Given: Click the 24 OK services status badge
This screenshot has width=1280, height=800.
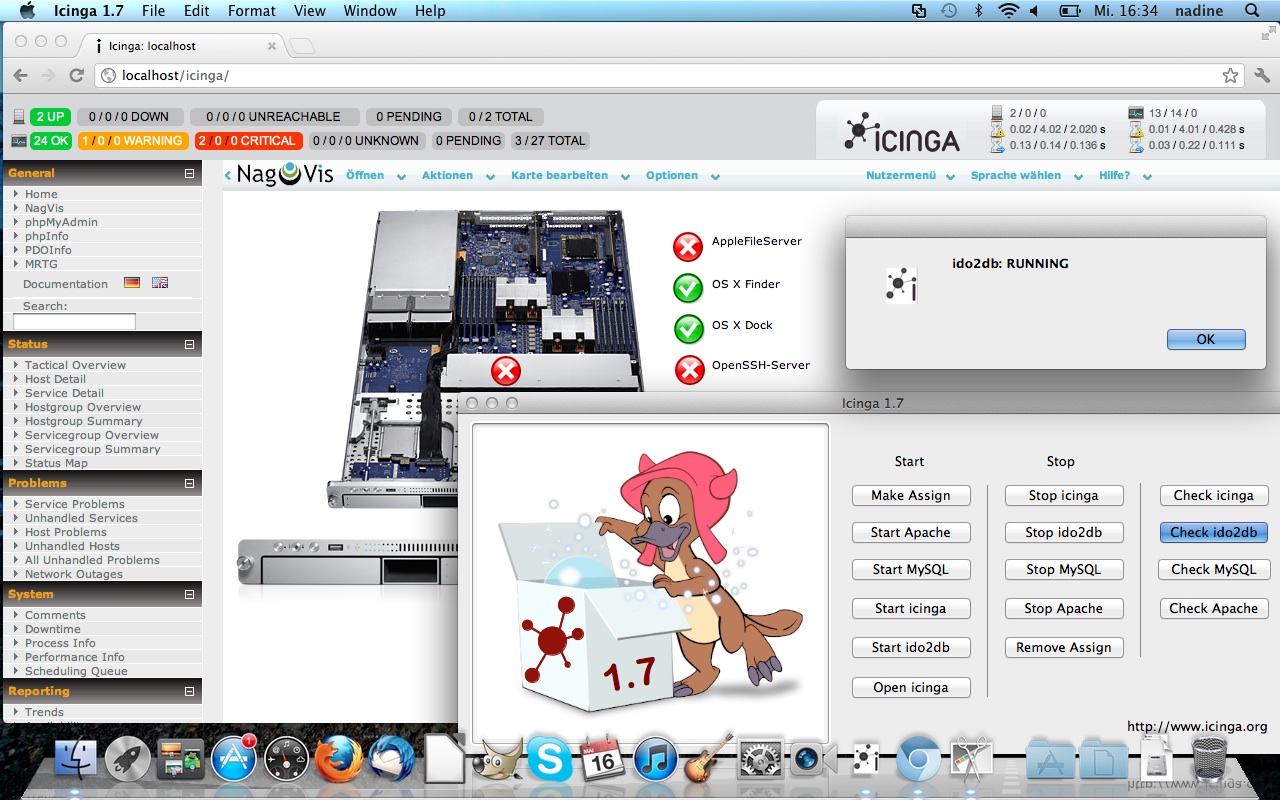Looking at the screenshot, I should point(51,140).
